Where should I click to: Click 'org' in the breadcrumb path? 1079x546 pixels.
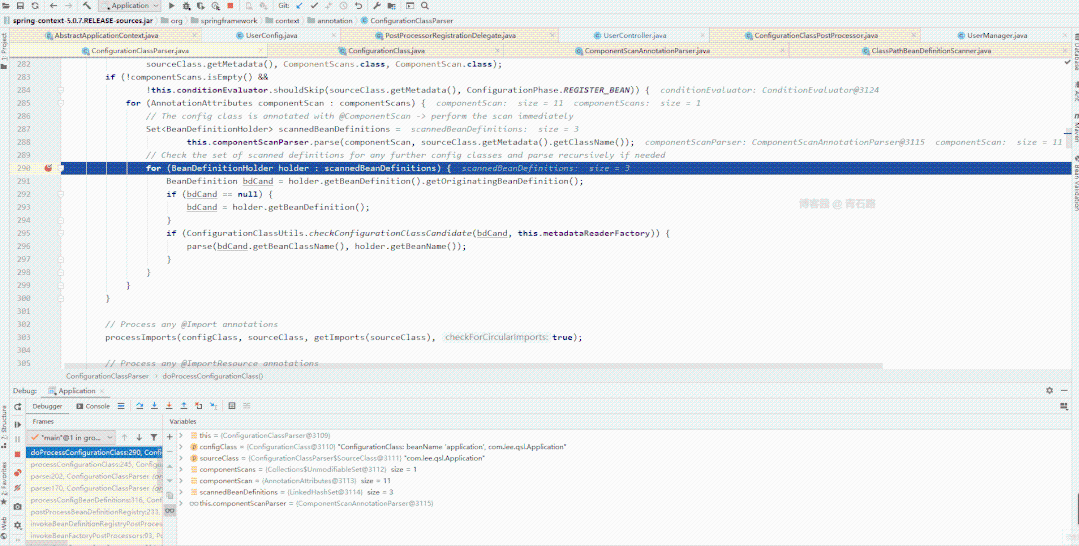pos(172,21)
